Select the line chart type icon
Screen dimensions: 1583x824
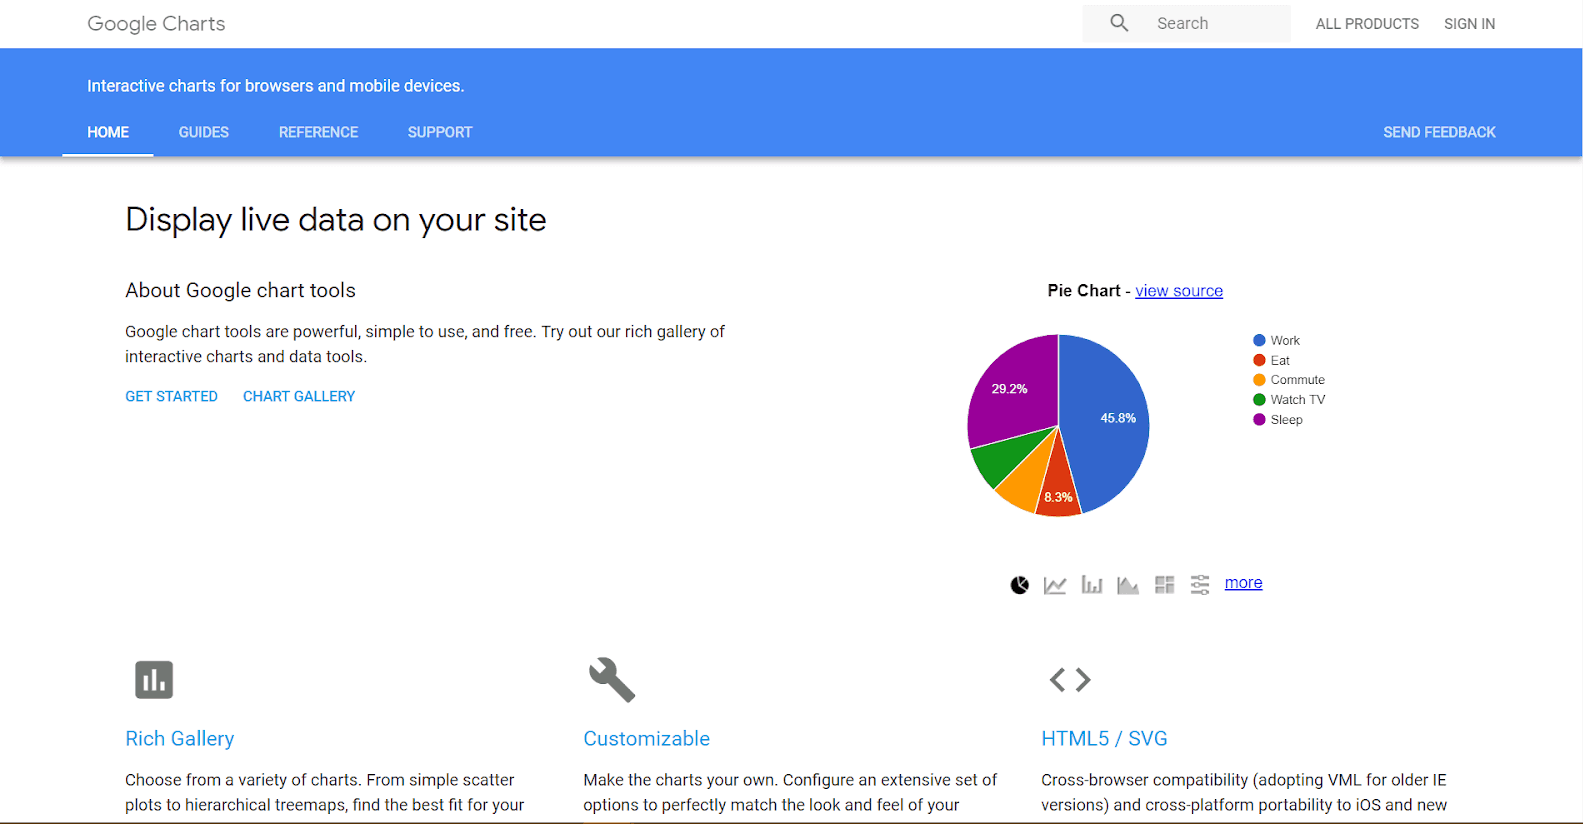(x=1055, y=585)
